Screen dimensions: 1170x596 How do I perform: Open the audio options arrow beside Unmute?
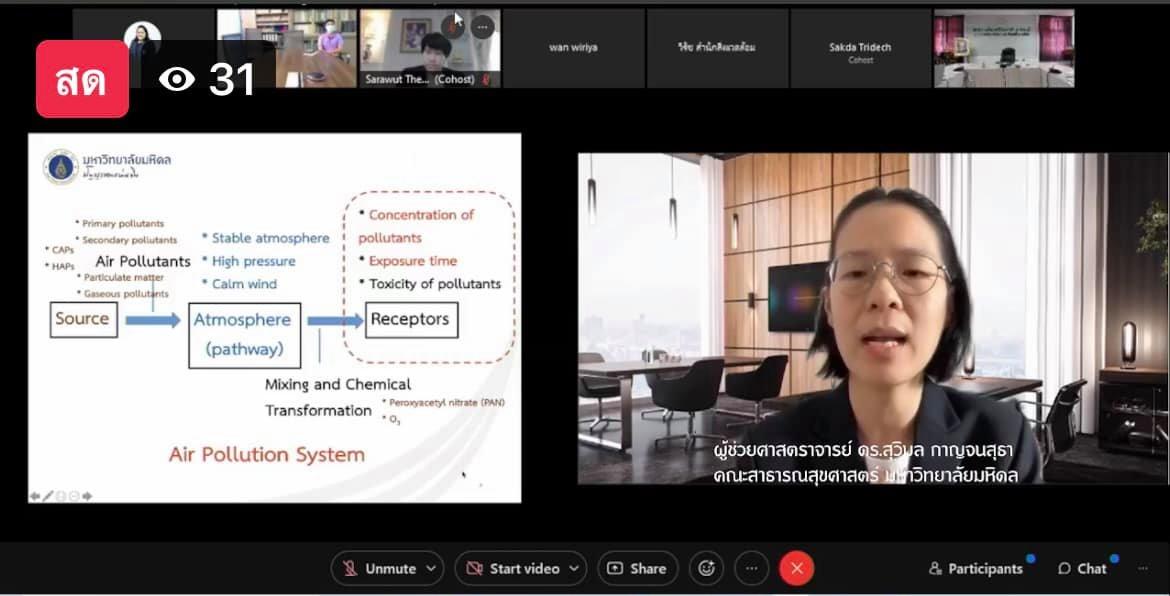point(431,568)
